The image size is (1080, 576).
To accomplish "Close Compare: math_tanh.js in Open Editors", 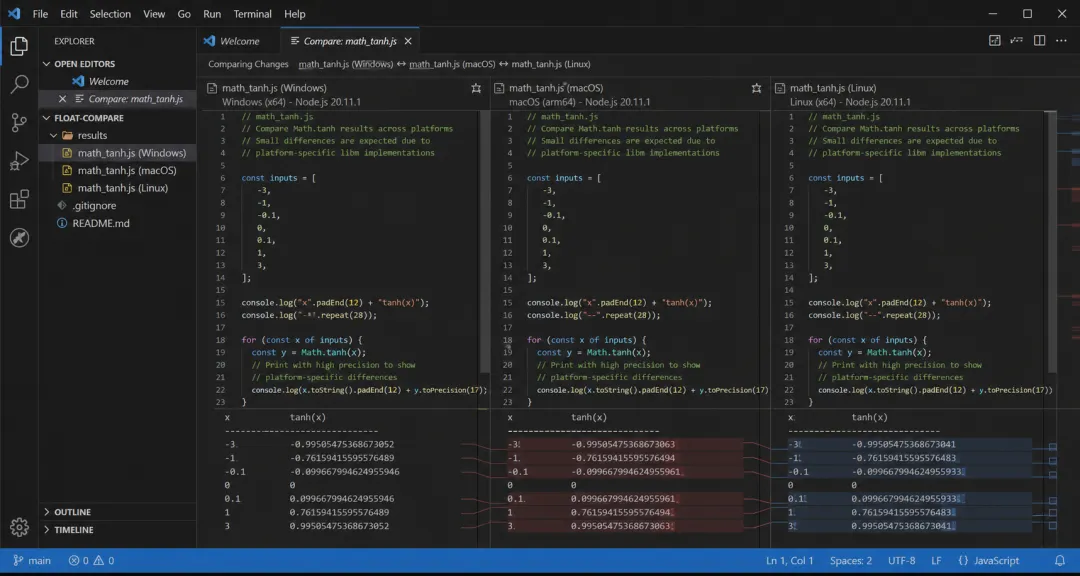I will coord(63,99).
